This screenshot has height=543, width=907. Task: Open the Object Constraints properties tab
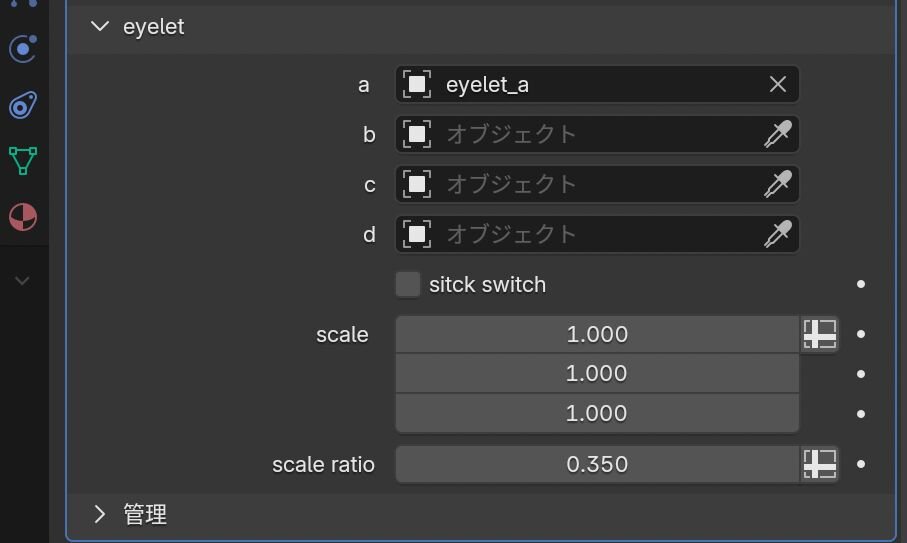click(x=23, y=105)
